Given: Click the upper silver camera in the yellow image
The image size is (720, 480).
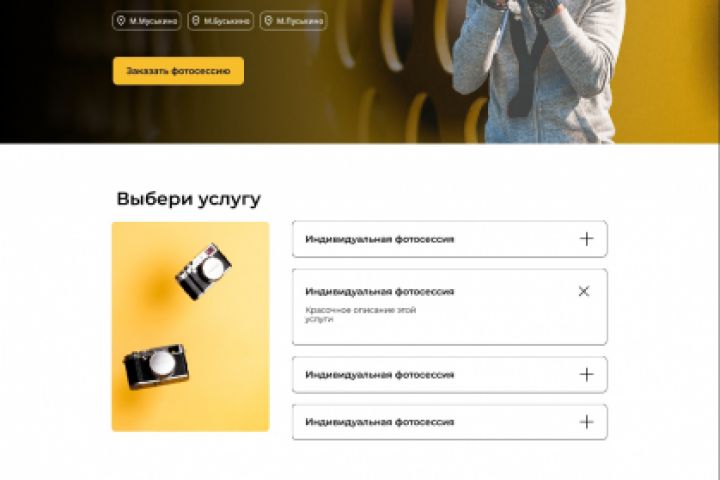Looking at the screenshot, I should tap(203, 271).
